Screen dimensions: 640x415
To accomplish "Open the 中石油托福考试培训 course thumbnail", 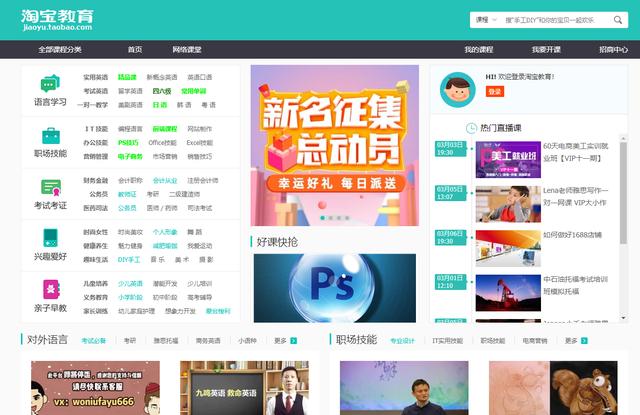I will tap(508, 293).
